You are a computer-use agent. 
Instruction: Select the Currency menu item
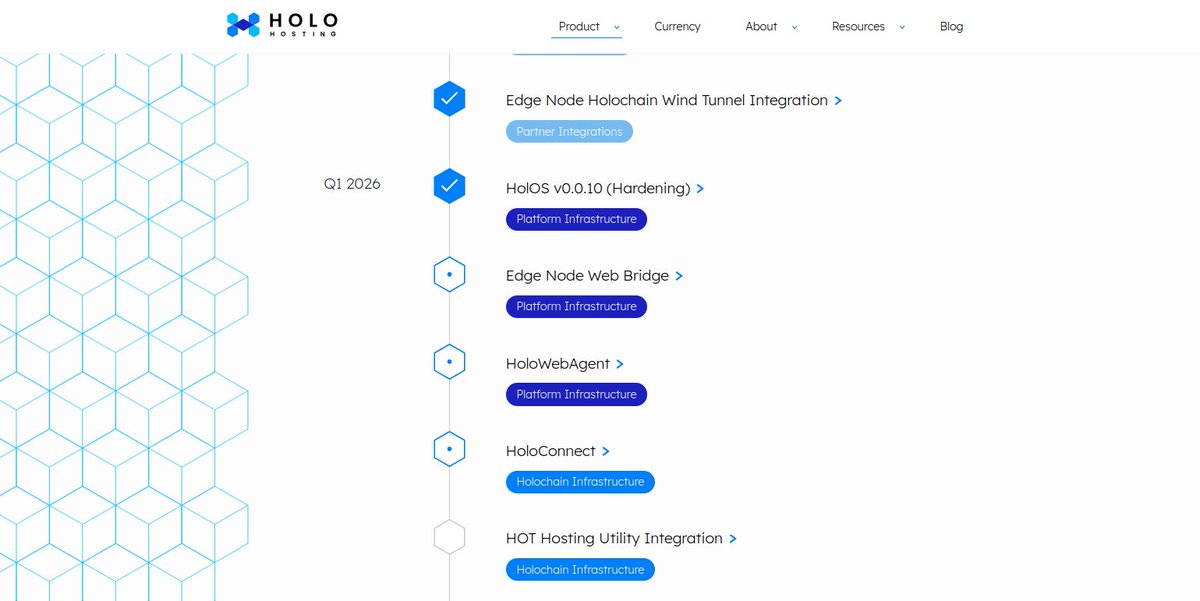pos(677,27)
